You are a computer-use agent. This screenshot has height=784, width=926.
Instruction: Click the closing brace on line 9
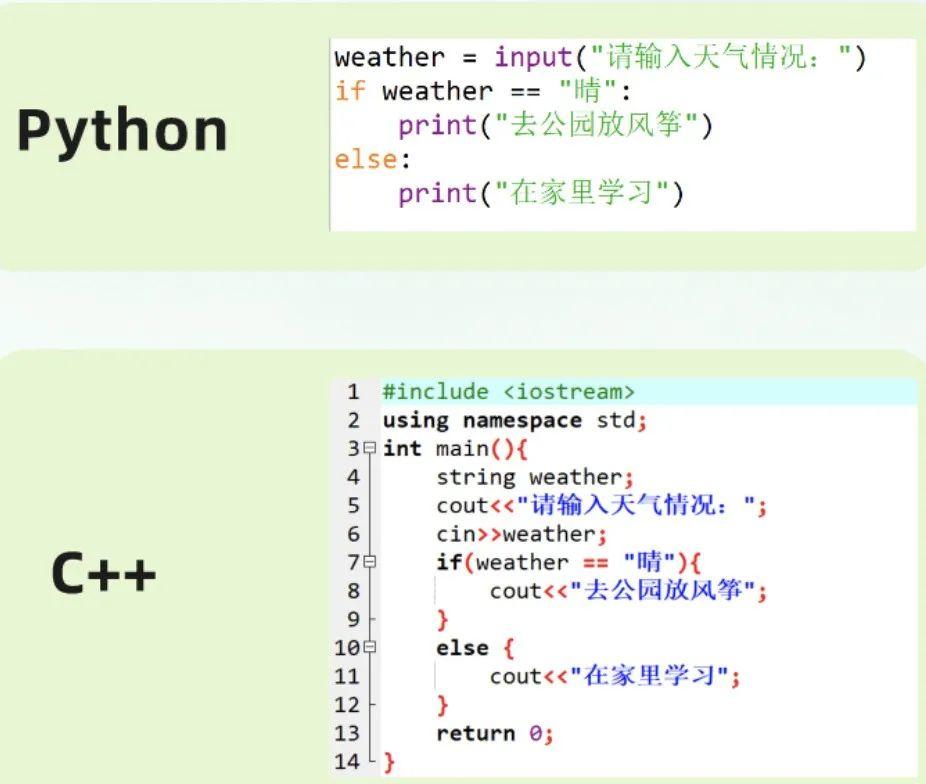coord(442,620)
